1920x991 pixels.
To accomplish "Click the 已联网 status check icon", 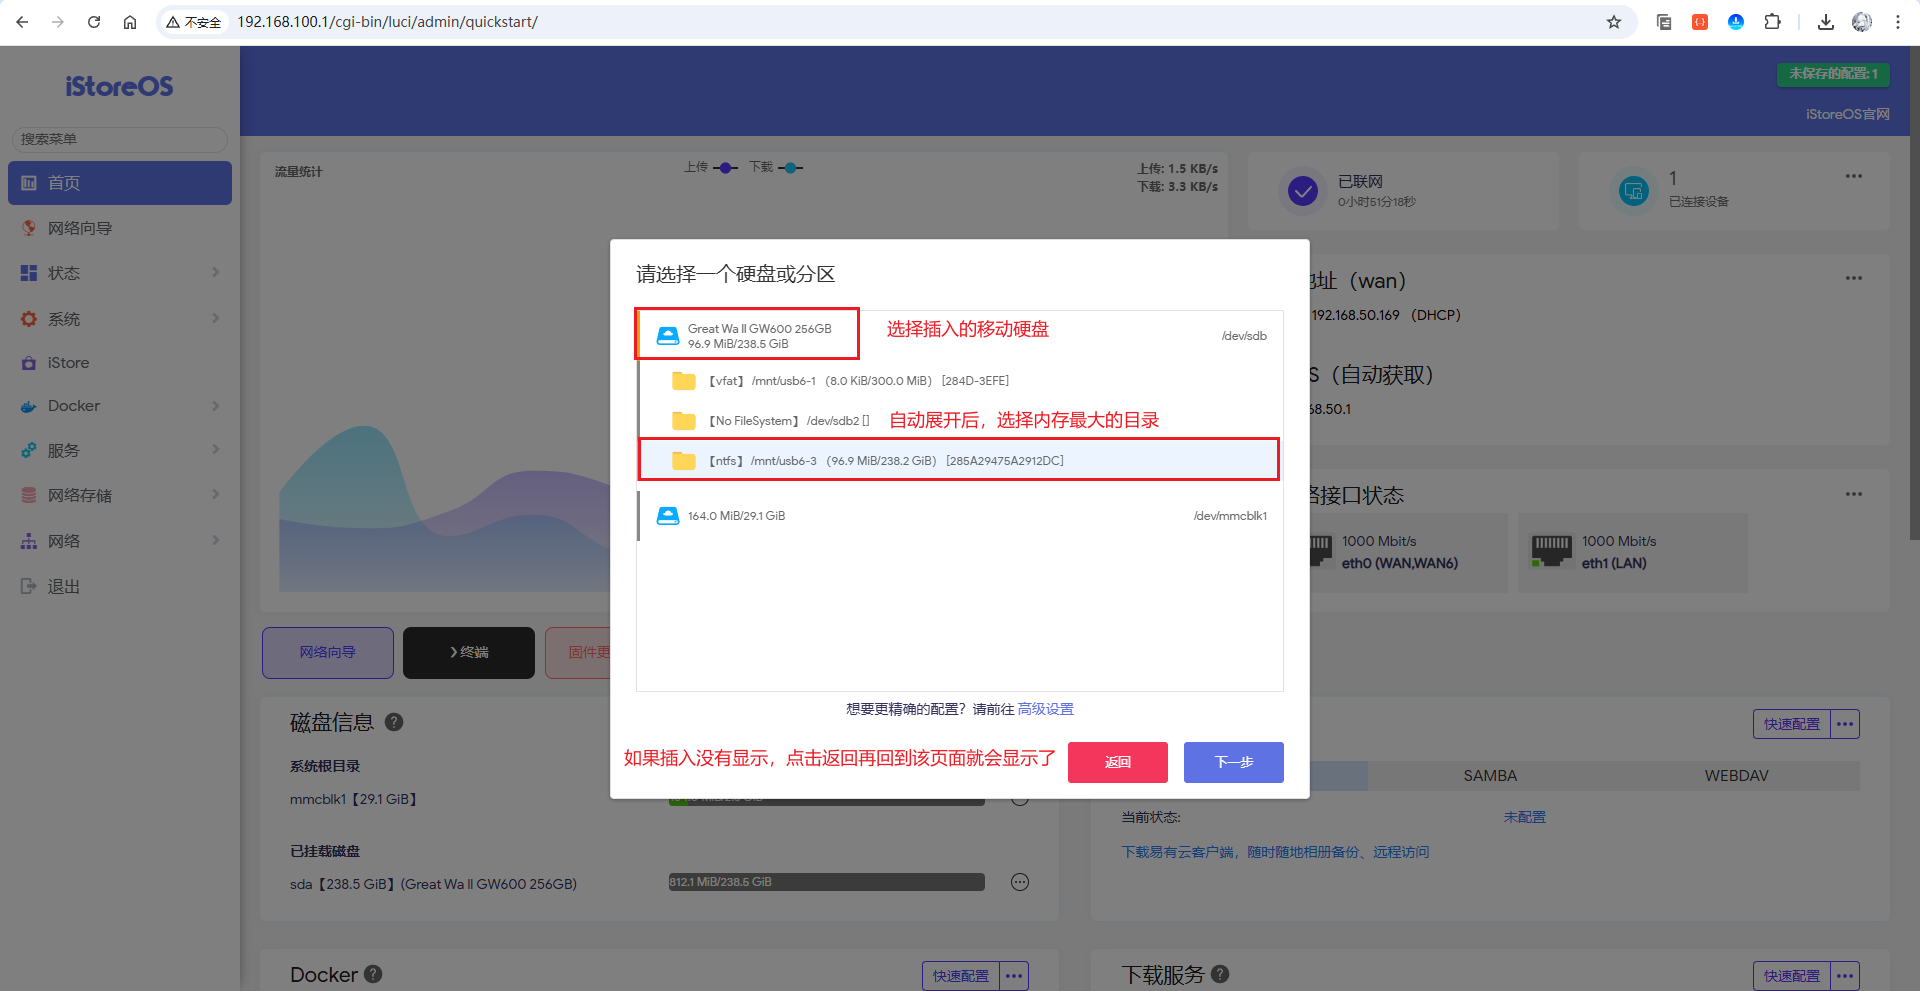I will pos(1302,190).
